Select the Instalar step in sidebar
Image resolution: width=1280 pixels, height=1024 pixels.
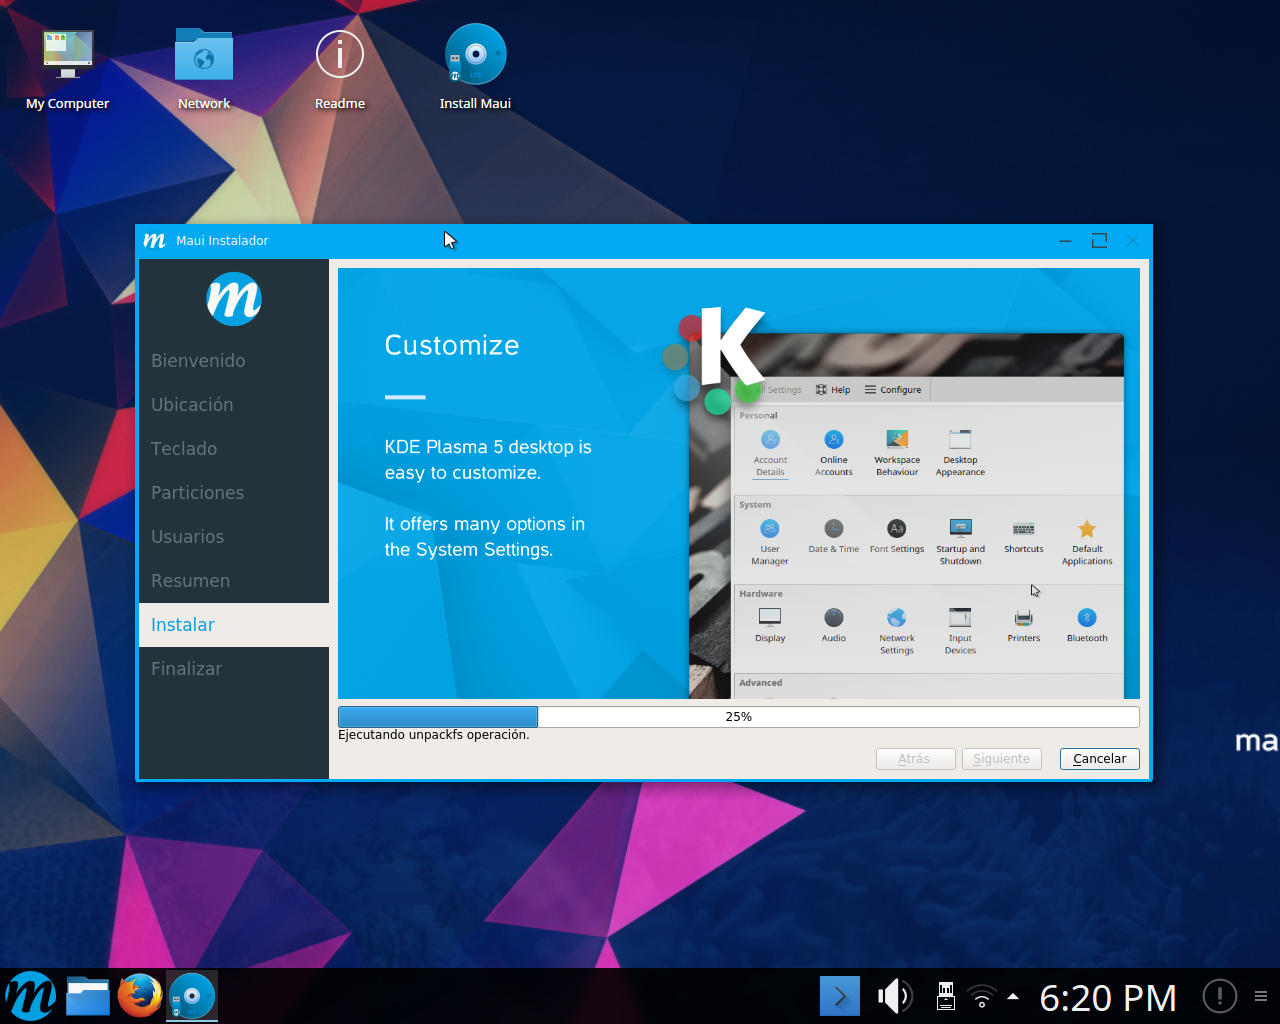(234, 625)
